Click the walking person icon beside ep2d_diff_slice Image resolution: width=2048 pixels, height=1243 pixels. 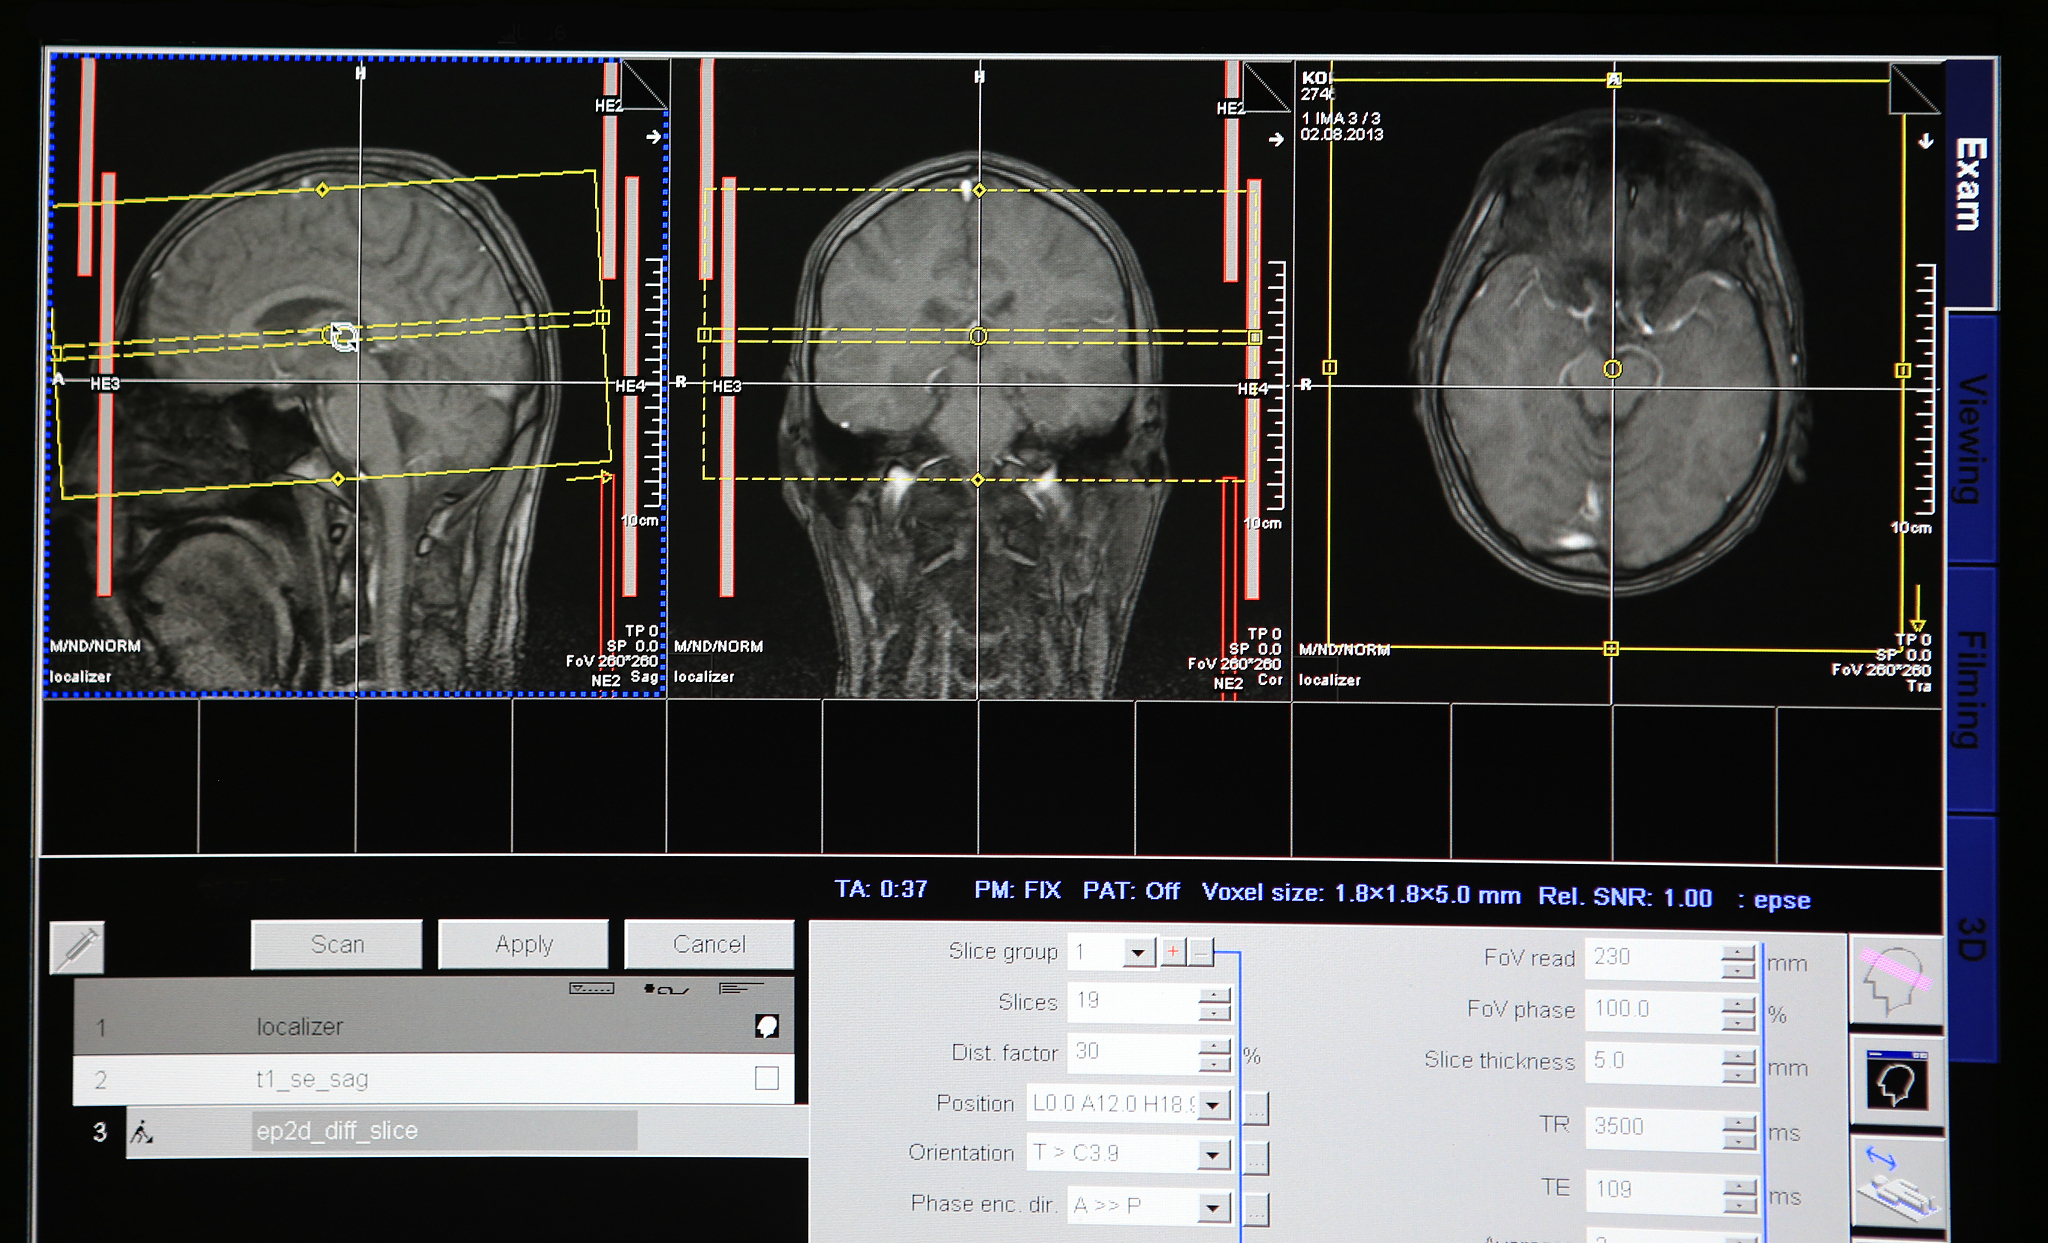coord(142,1132)
